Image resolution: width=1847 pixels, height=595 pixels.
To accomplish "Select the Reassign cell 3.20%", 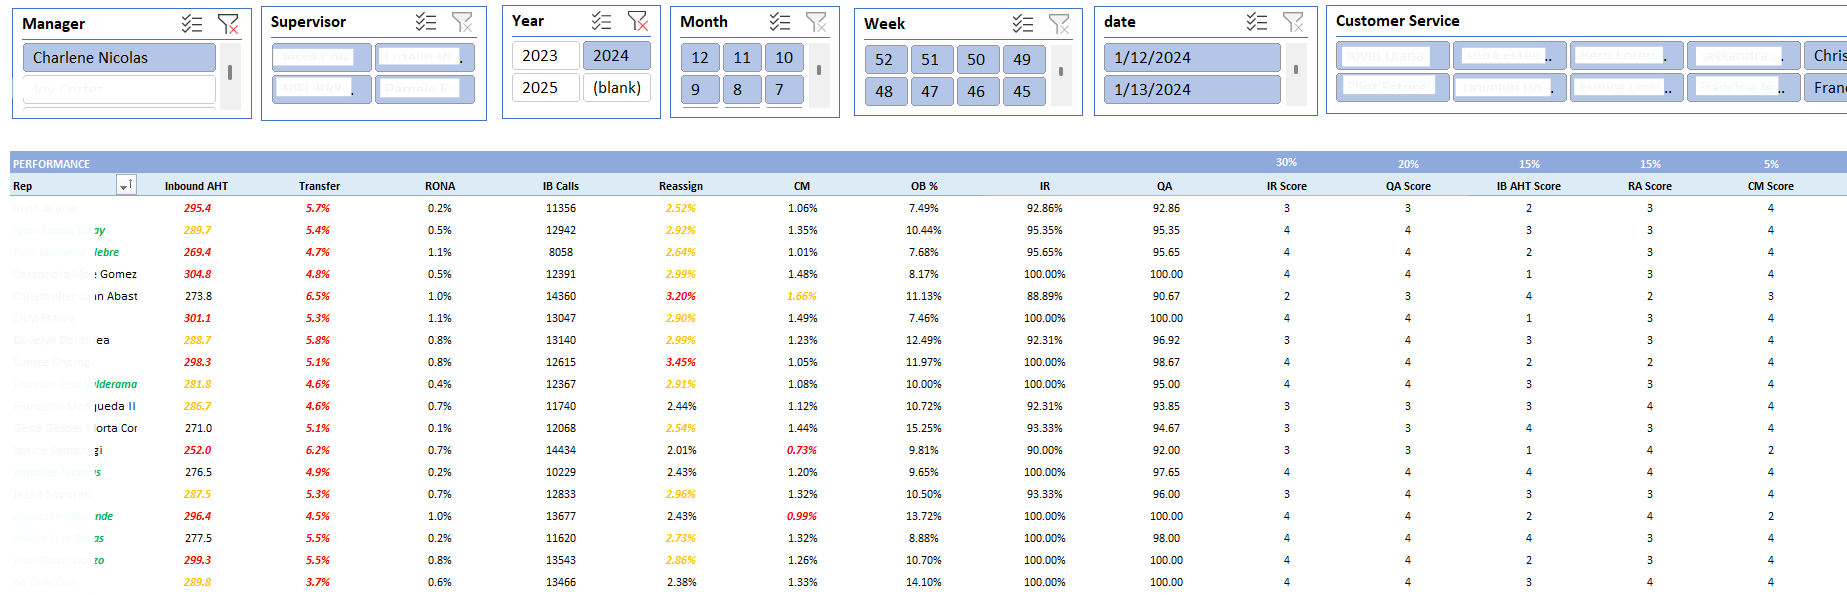I will 681,296.
